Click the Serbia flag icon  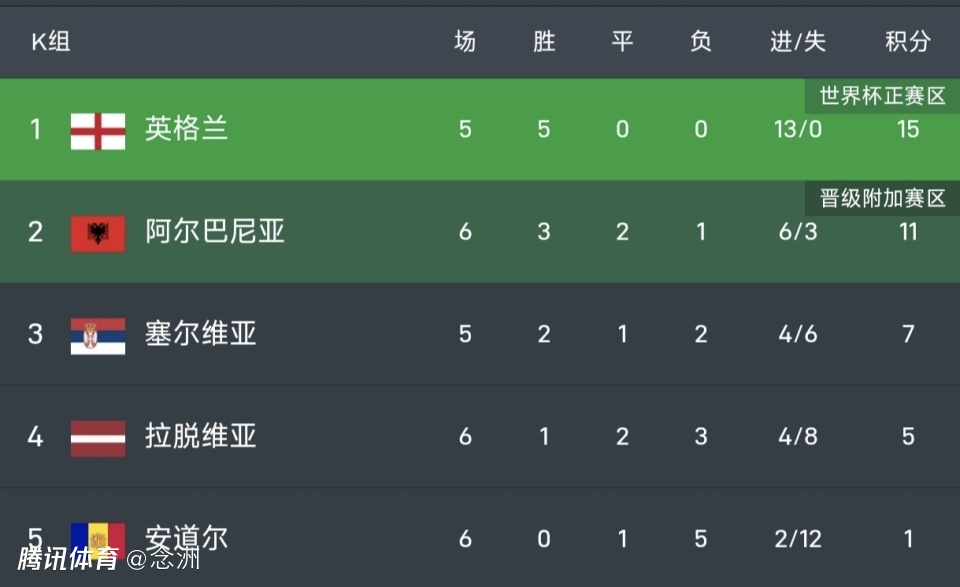coord(98,335)
